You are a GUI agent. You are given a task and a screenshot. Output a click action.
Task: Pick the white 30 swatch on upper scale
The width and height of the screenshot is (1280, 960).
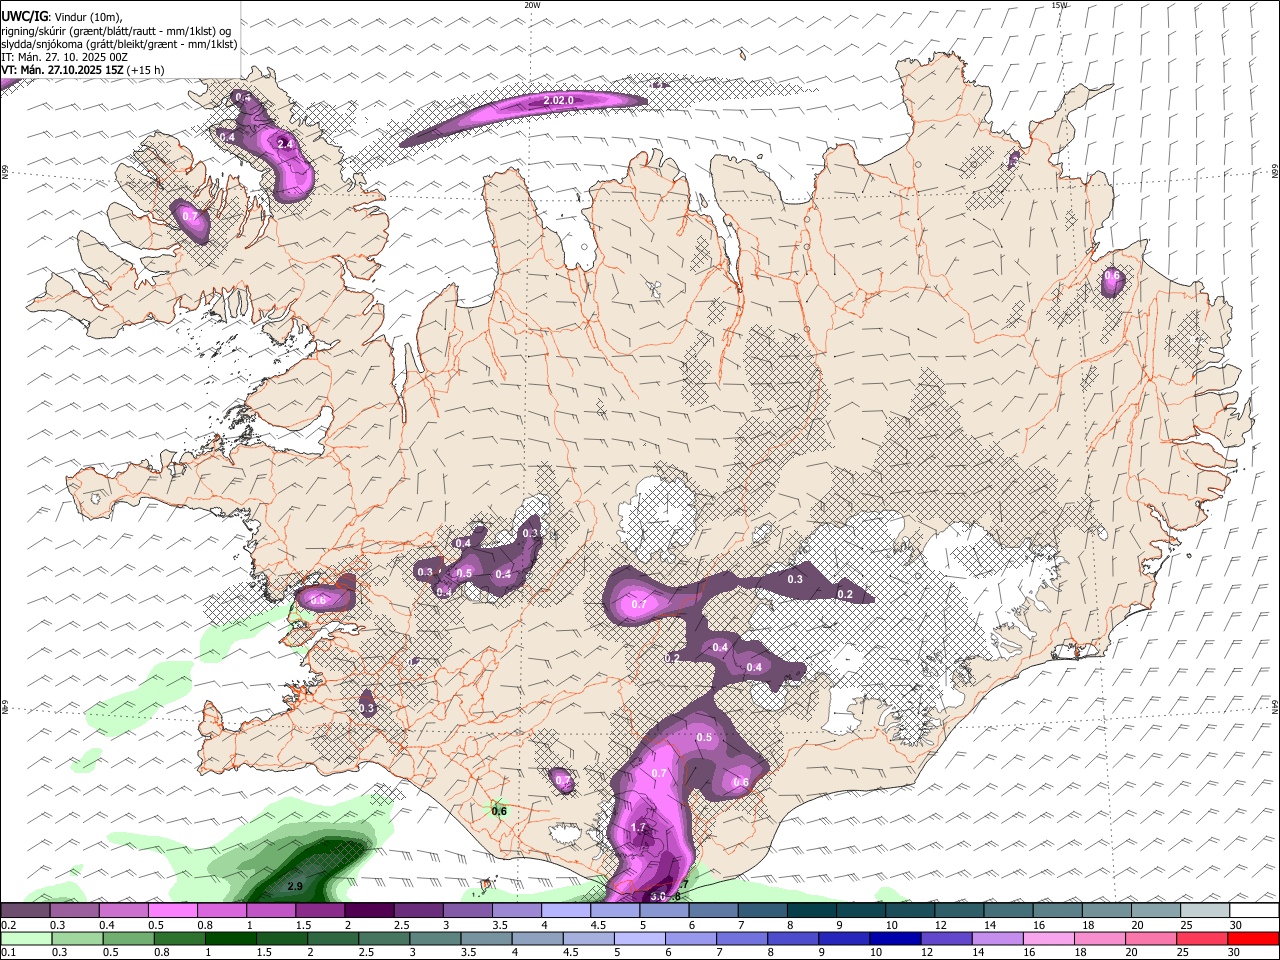click(x=1252, y=911)
